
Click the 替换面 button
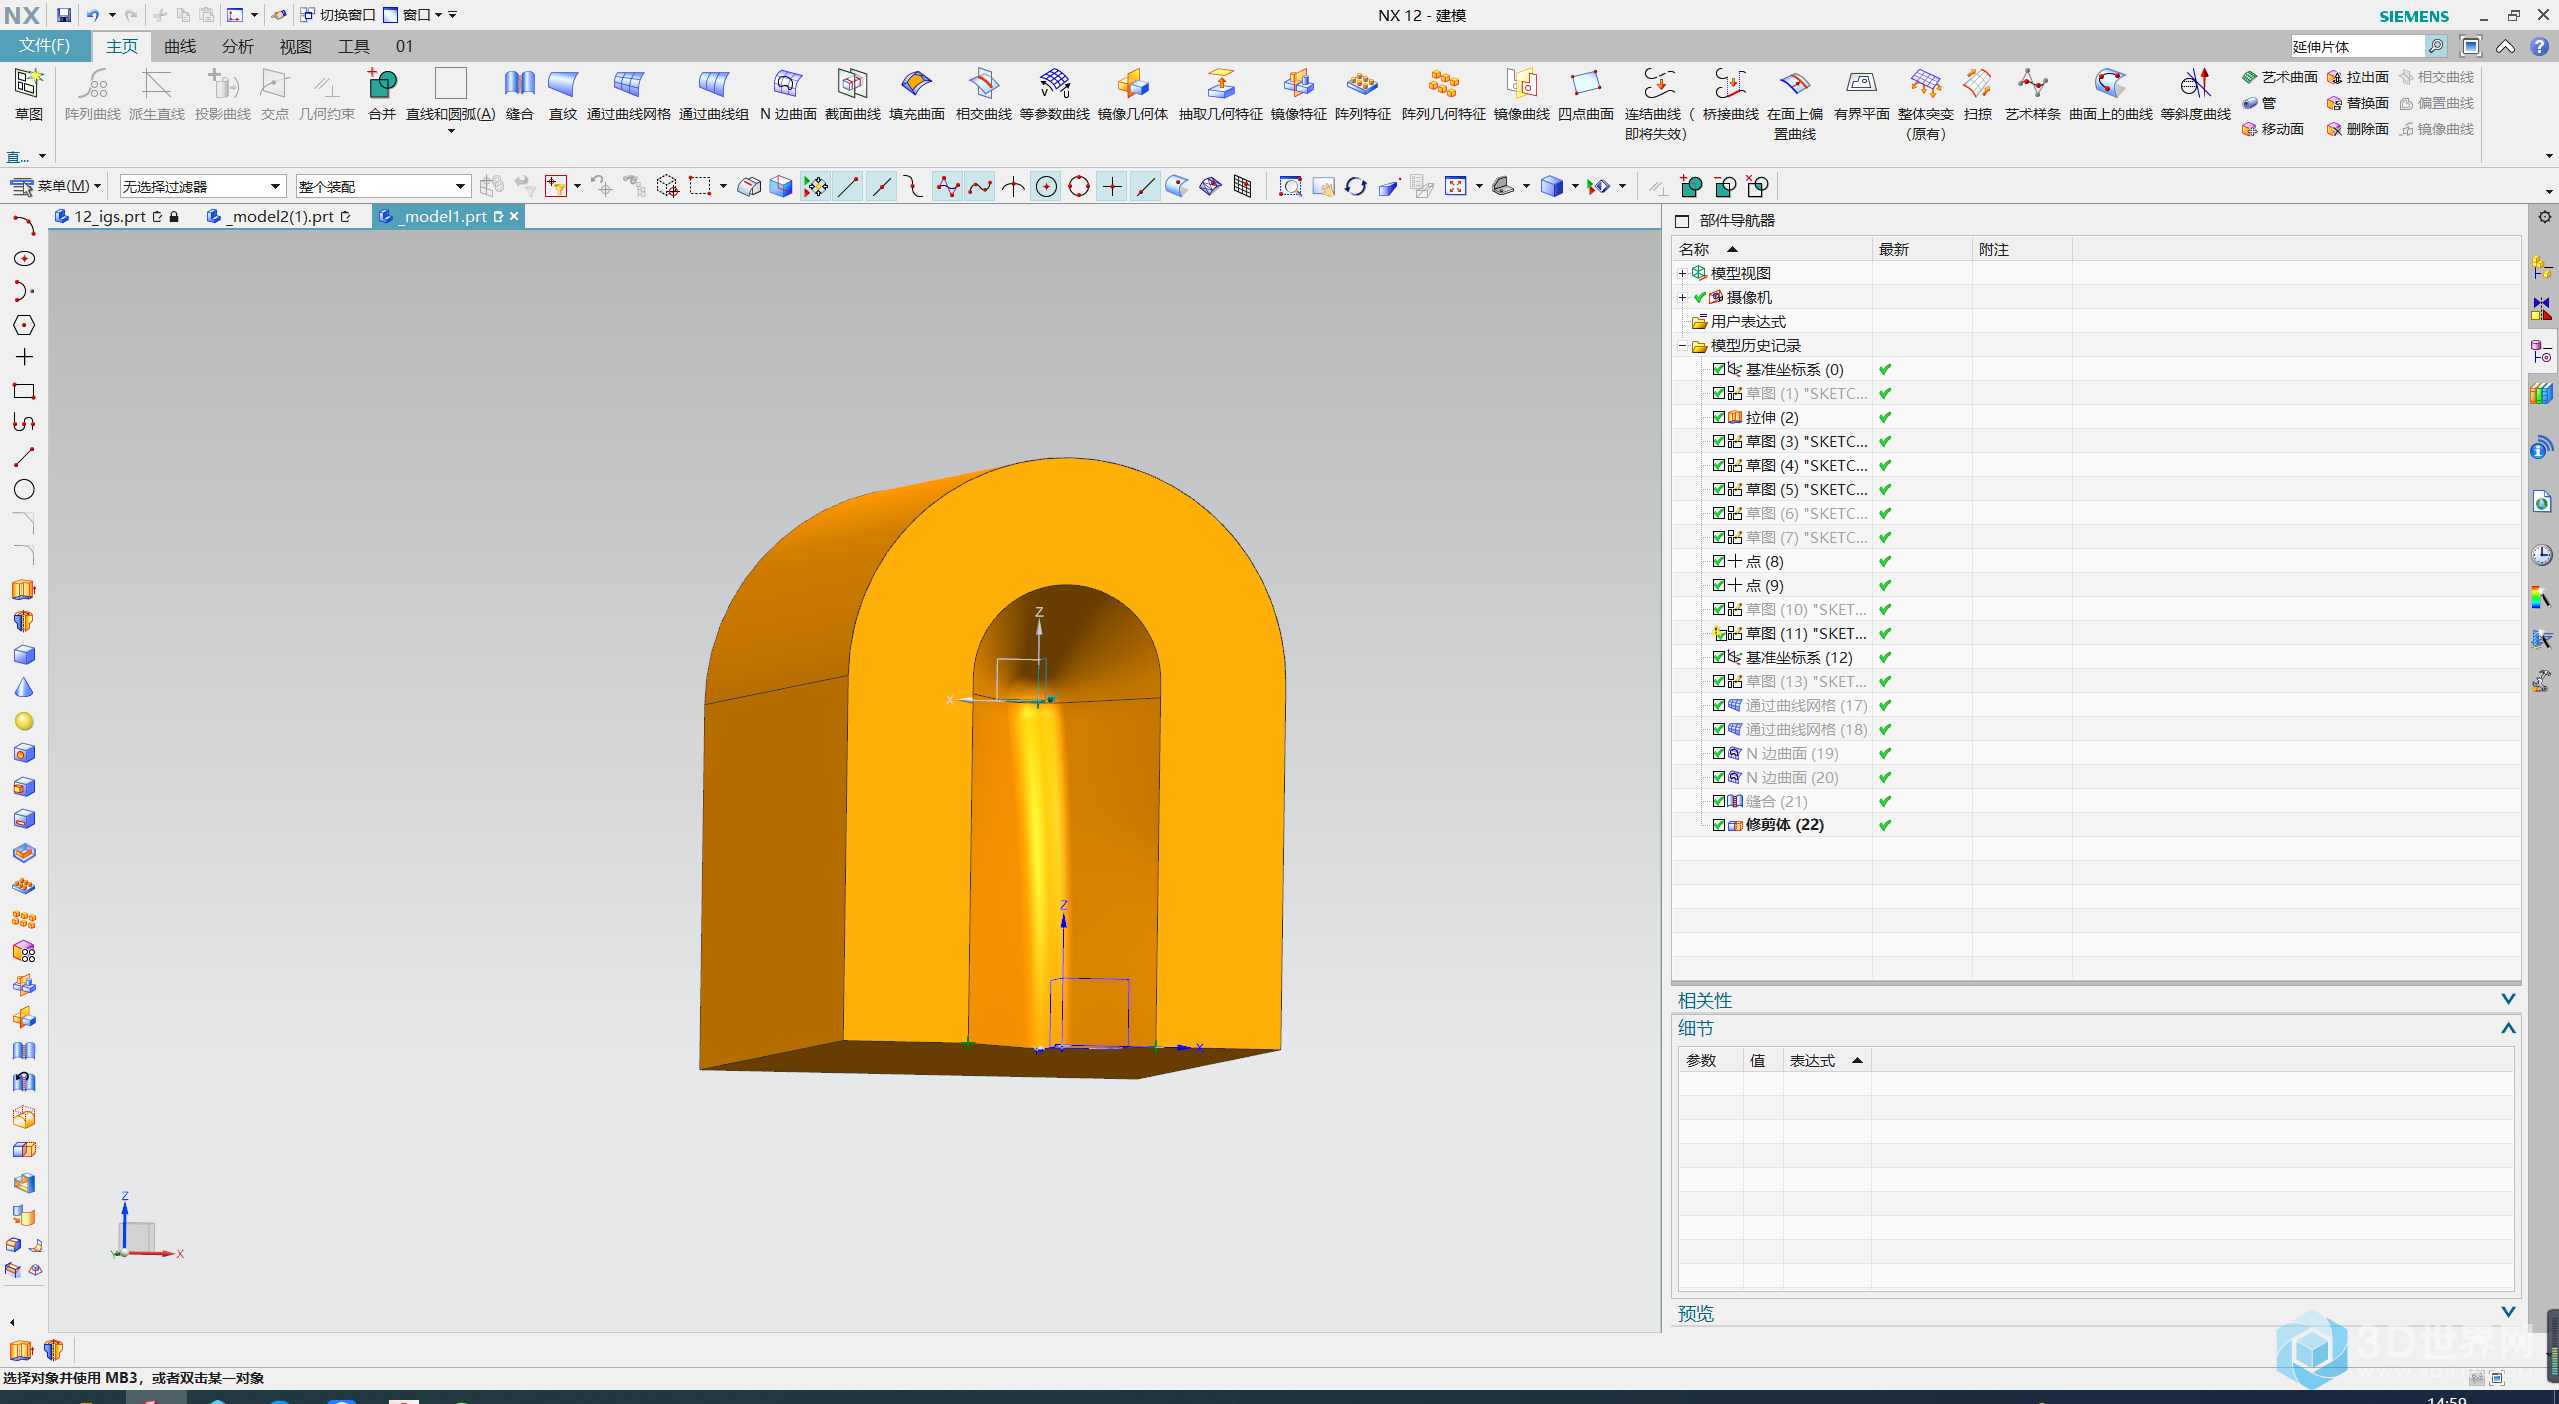2358,103
